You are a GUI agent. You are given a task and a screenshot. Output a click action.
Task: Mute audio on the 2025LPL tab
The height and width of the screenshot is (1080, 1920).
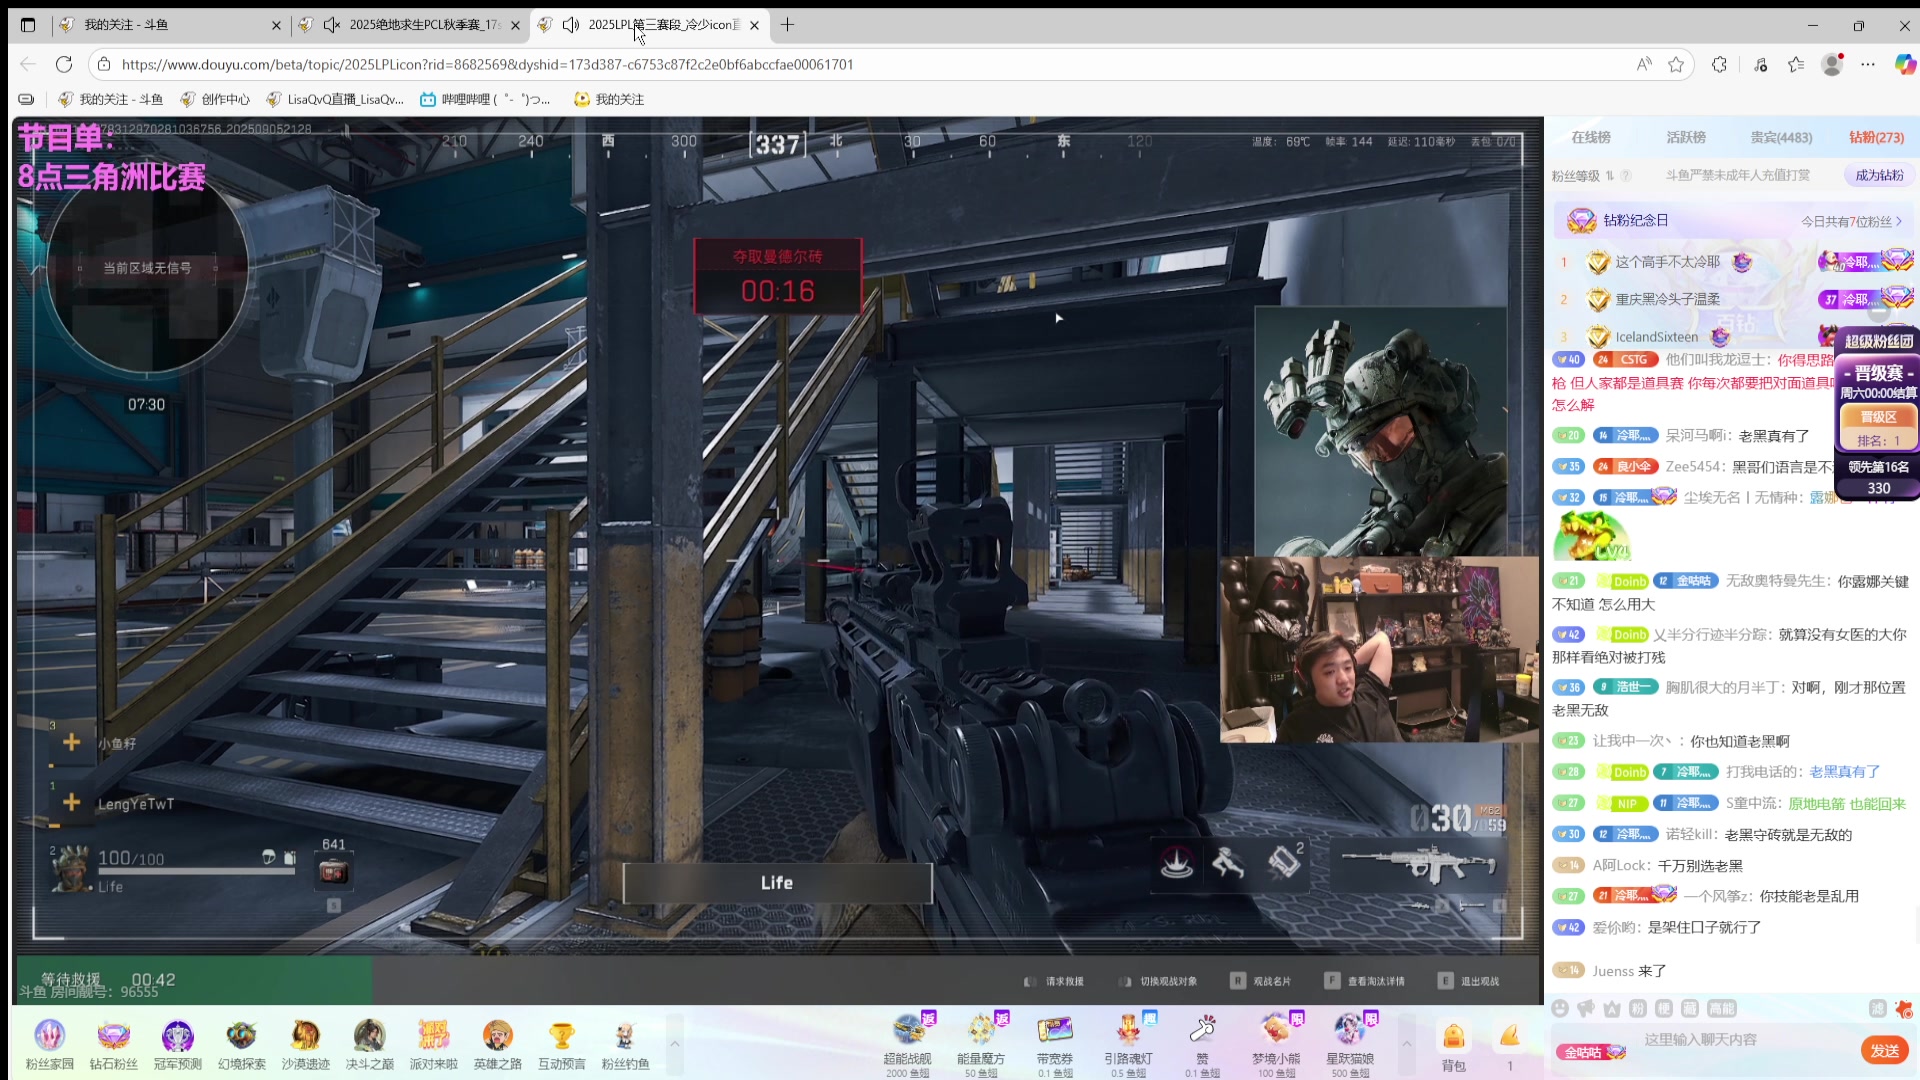[x=570, y=25]
